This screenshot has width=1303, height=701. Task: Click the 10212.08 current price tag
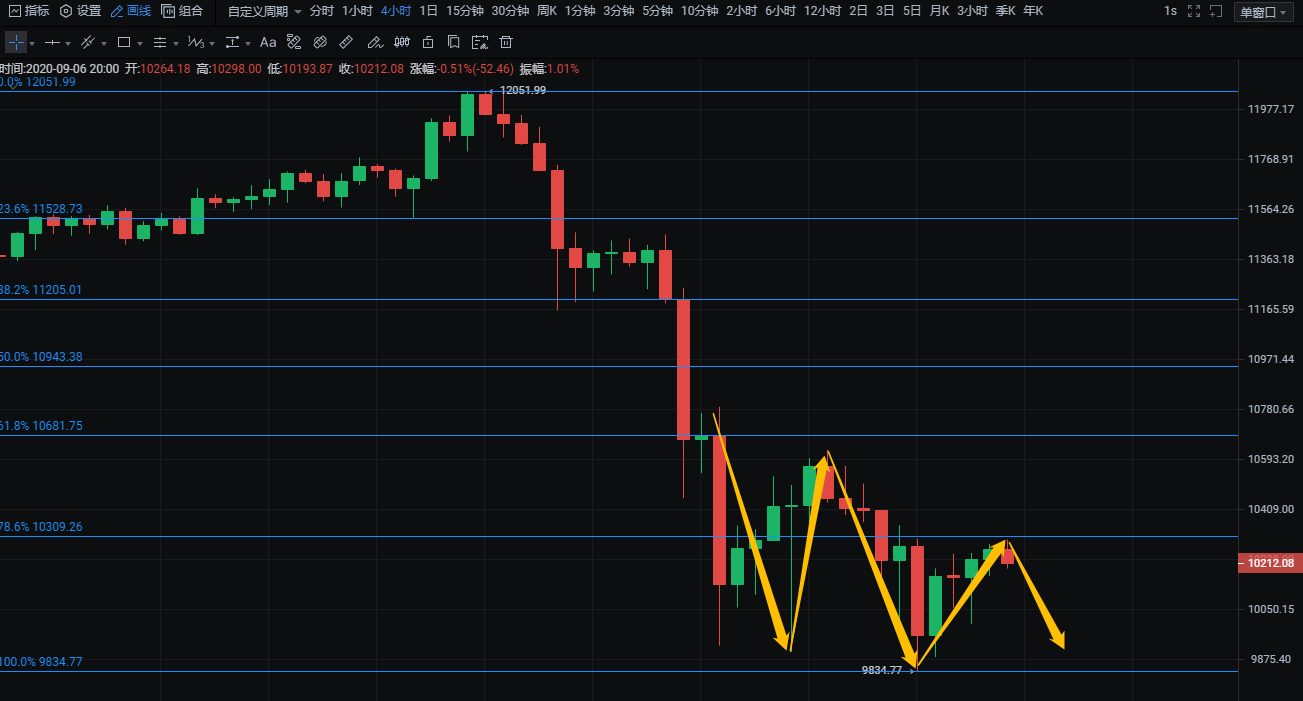[1269, 563]
